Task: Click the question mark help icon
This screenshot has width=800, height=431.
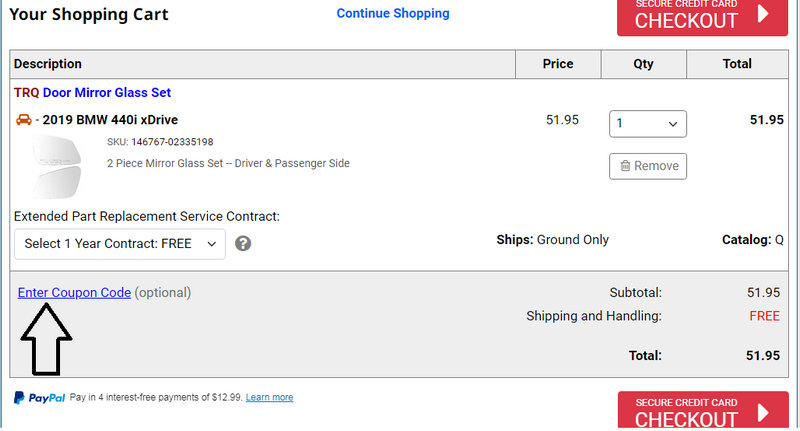Action: pyautogui.click(x=242, y=243)
